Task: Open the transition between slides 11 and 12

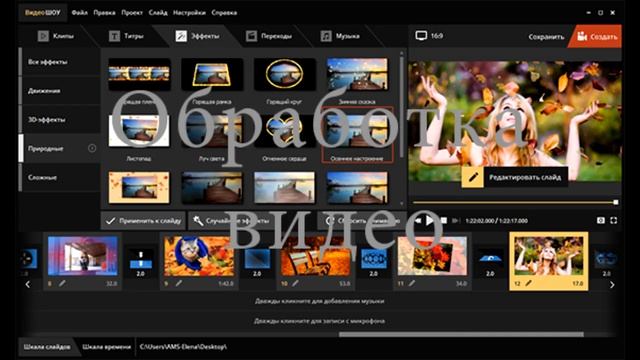Action: [x=490, y=259]
